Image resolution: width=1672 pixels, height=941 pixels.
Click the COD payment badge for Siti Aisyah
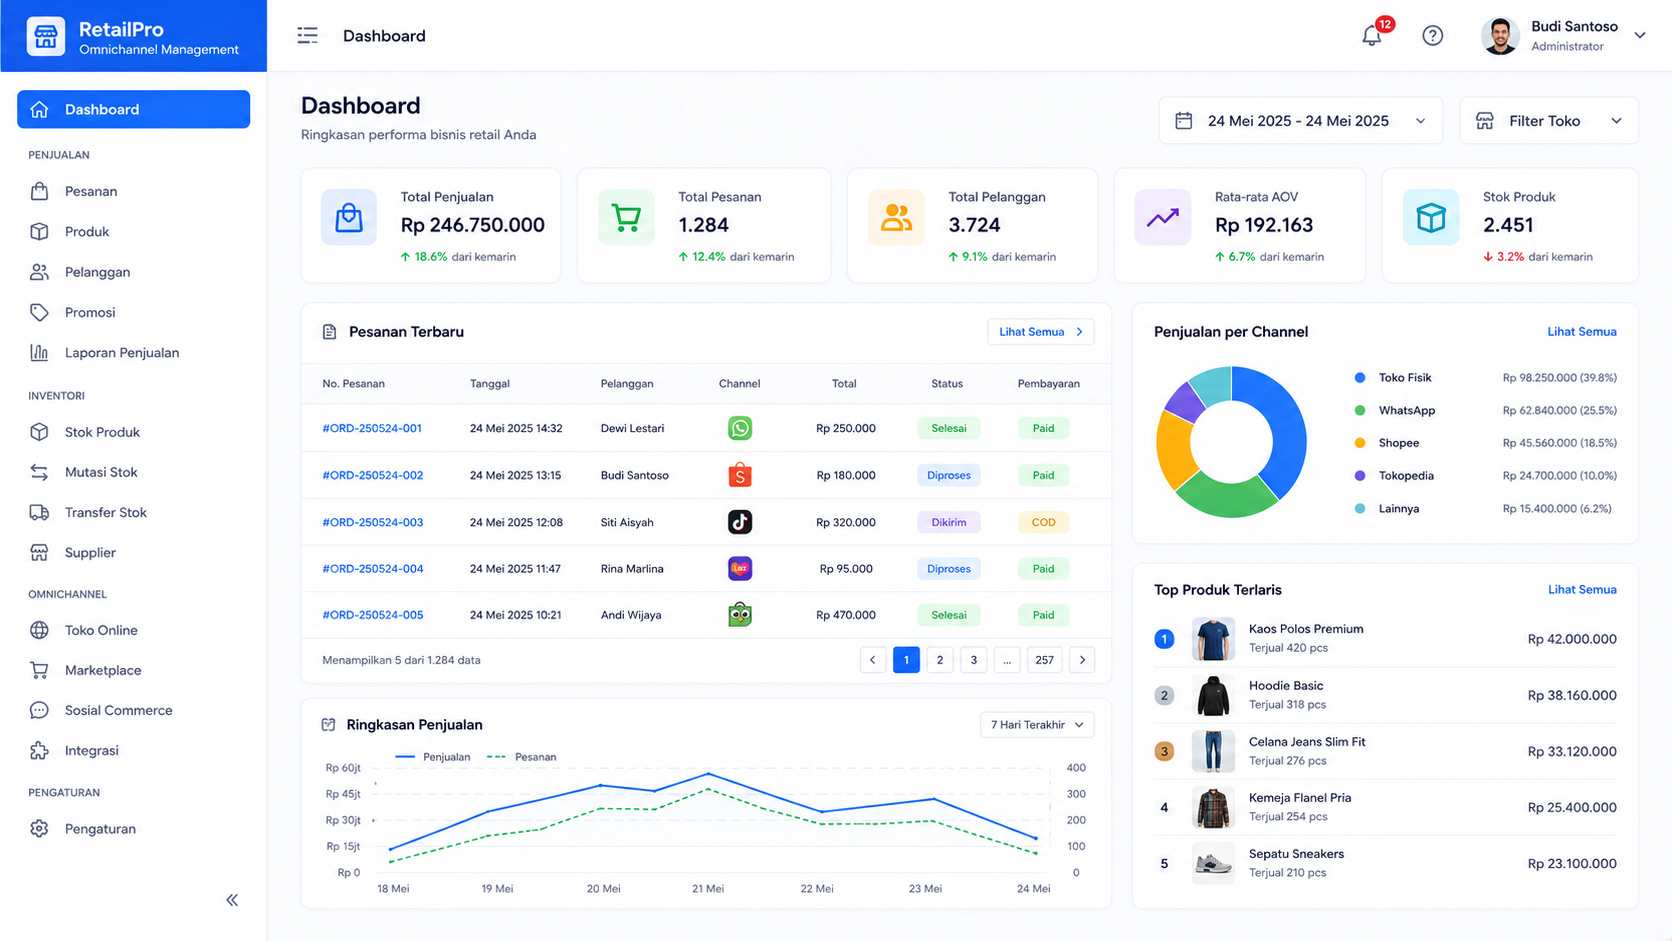pyautogui.click(x=1043, y=522)
